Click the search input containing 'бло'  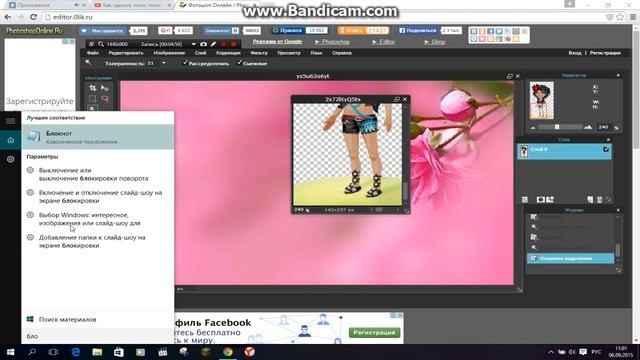click(98, 336)
